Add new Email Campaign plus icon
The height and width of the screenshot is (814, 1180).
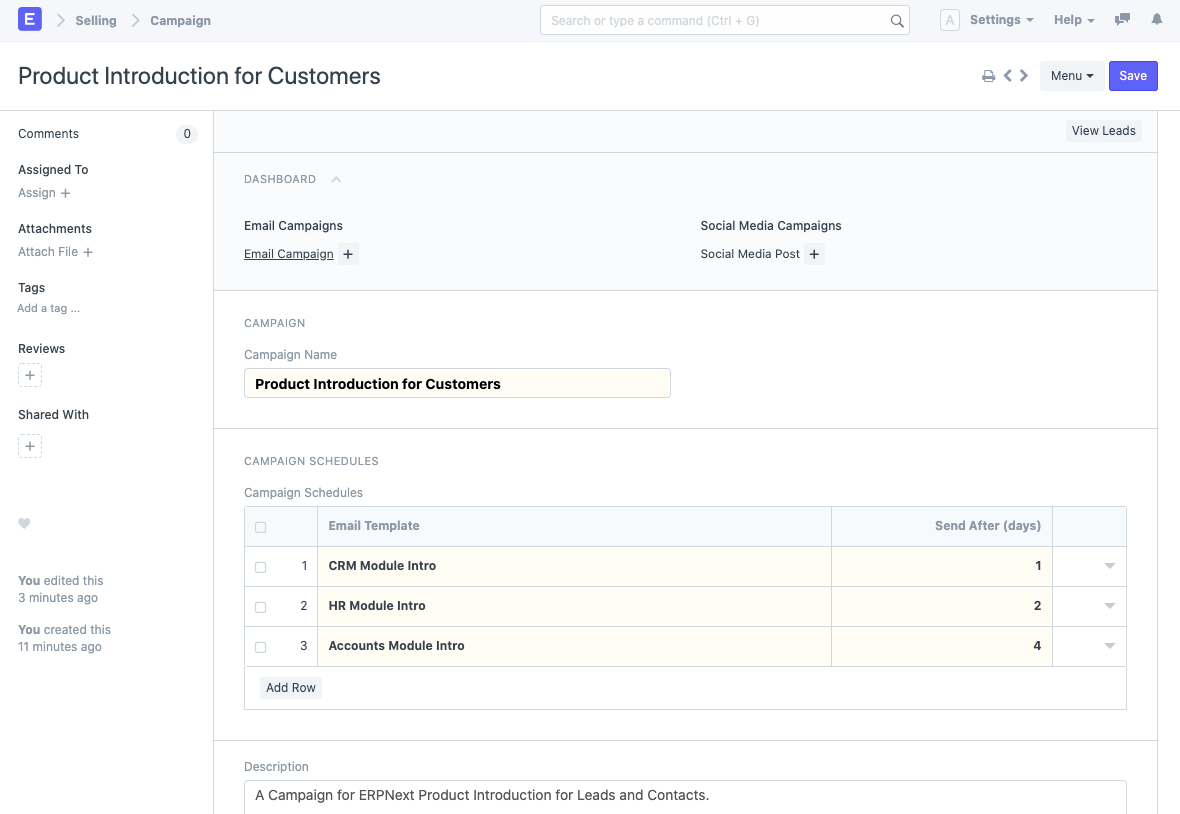348,255
